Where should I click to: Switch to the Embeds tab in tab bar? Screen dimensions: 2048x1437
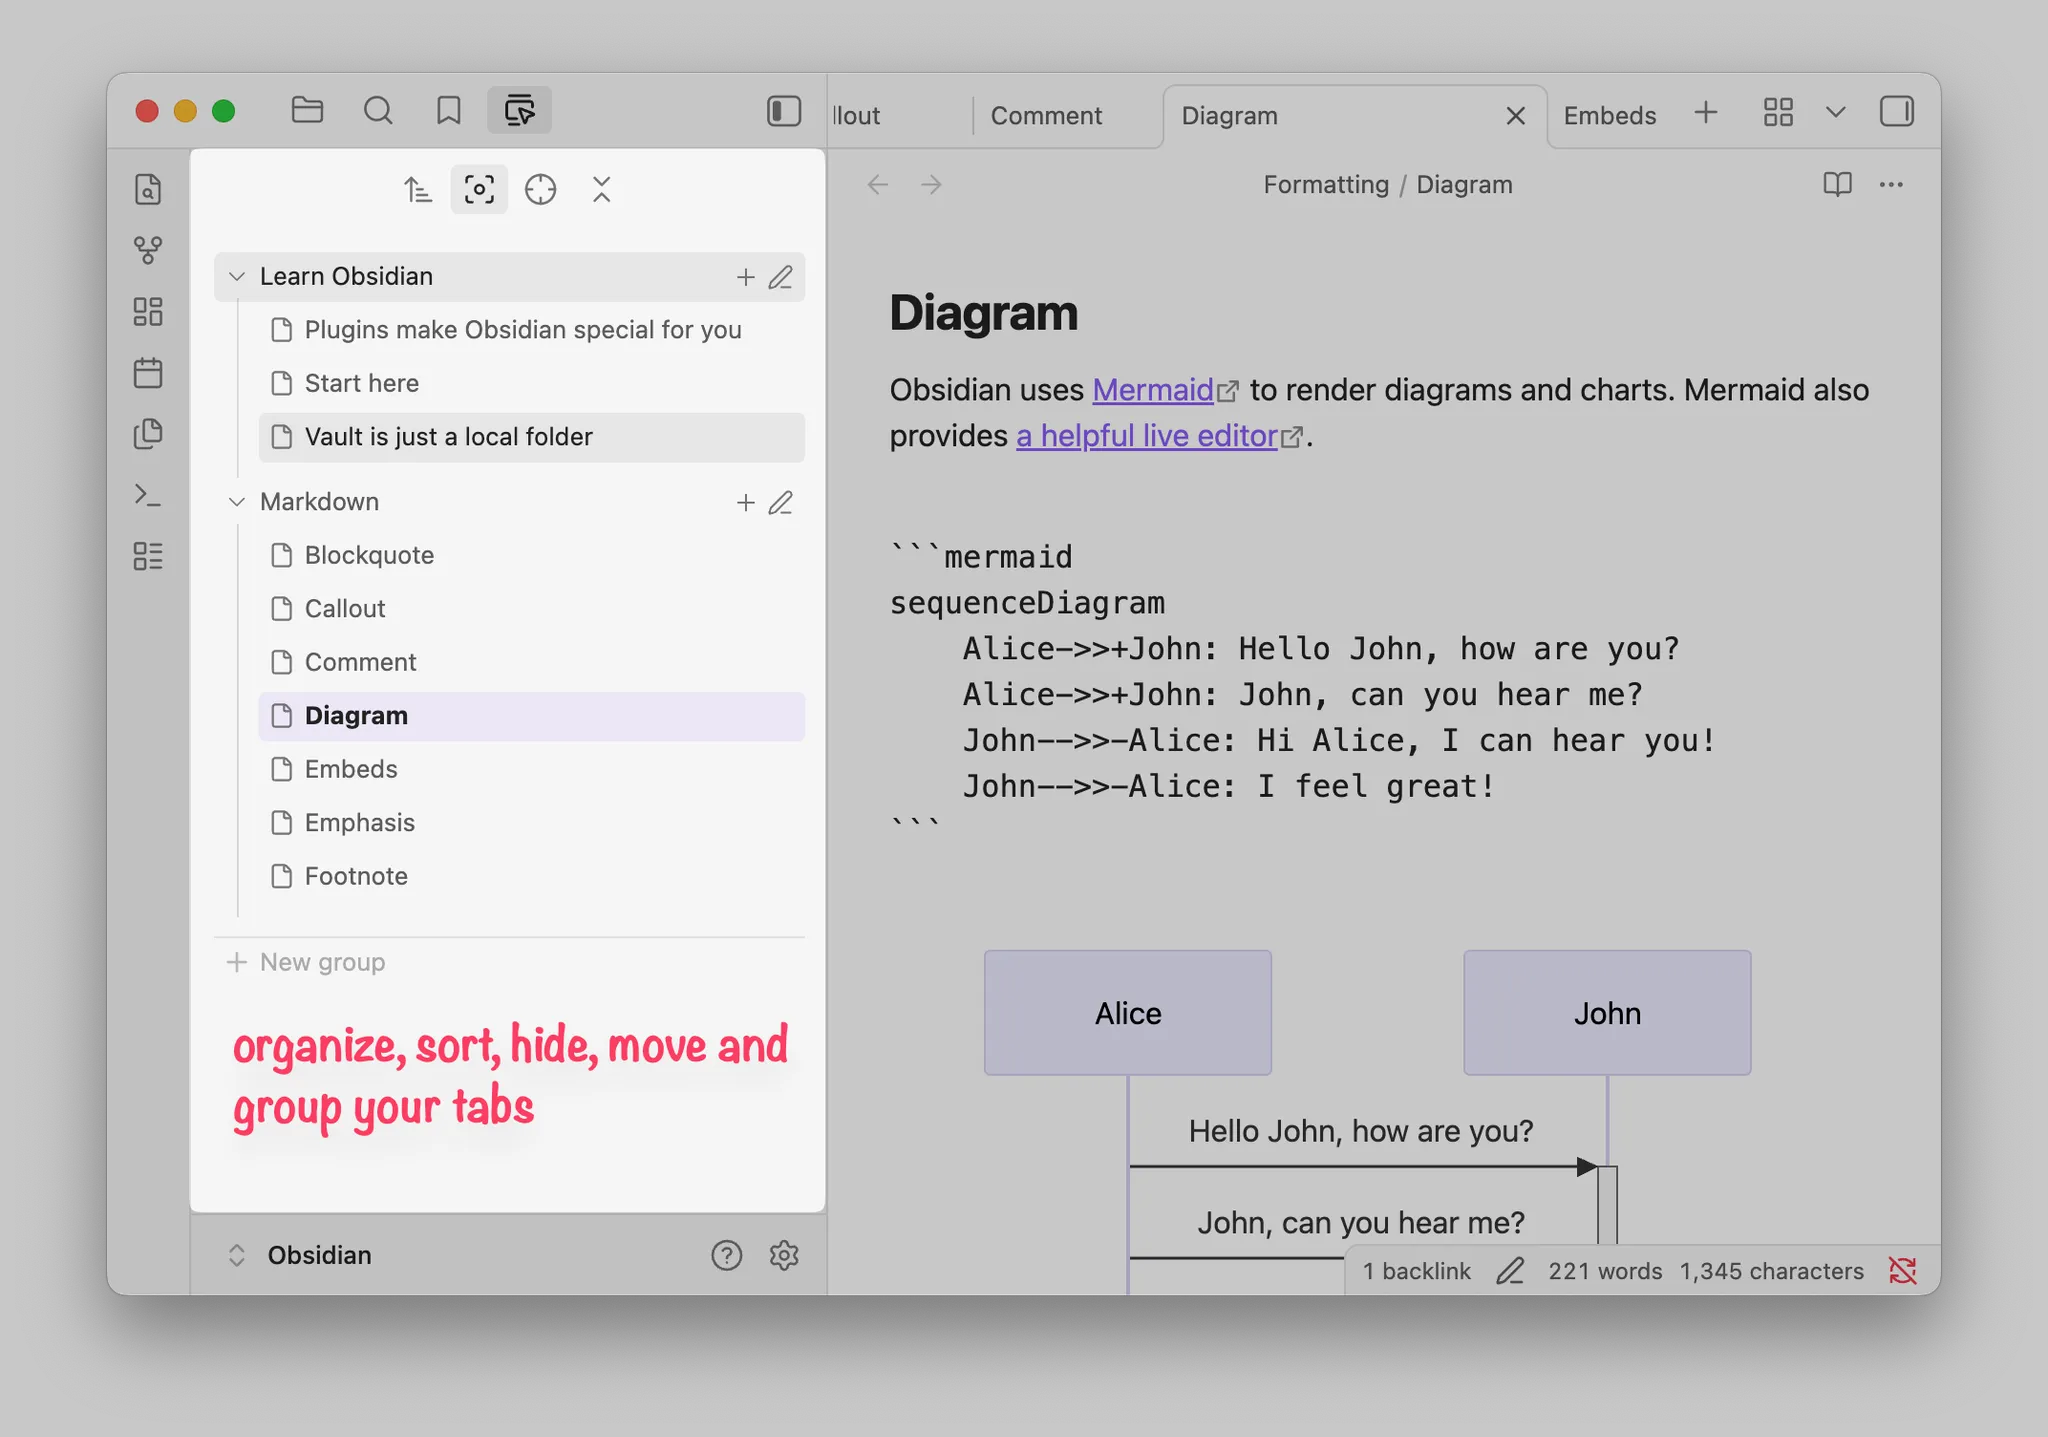[1610, 116]
